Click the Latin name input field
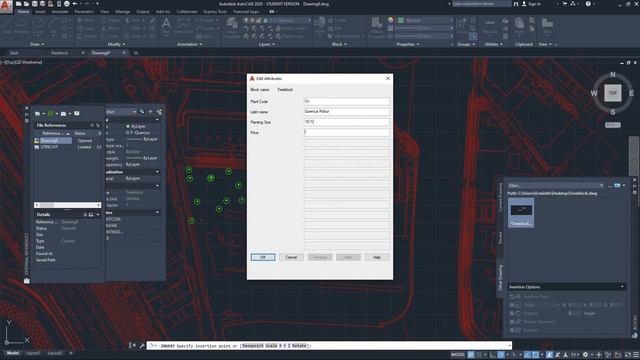The width and height of the screenshot is (640, 360). pos(347,111)
